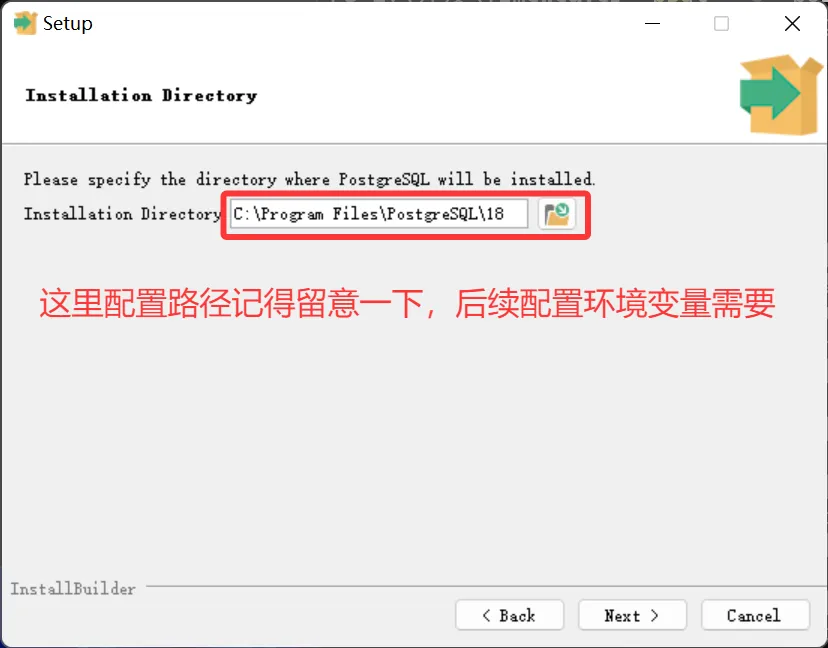Click the end of the path text "18"
Viewport: 828px width, 648px height.
click(495, 214)
